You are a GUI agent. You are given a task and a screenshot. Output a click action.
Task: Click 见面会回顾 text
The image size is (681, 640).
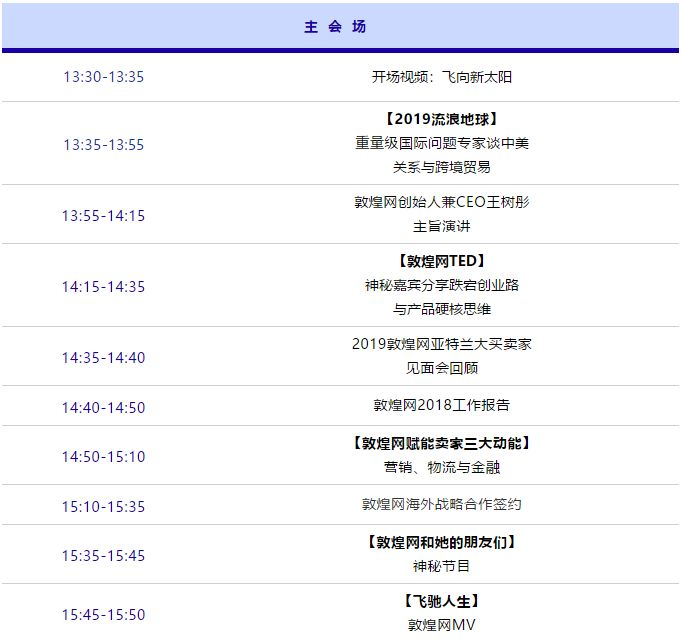[x=442, y=368]
